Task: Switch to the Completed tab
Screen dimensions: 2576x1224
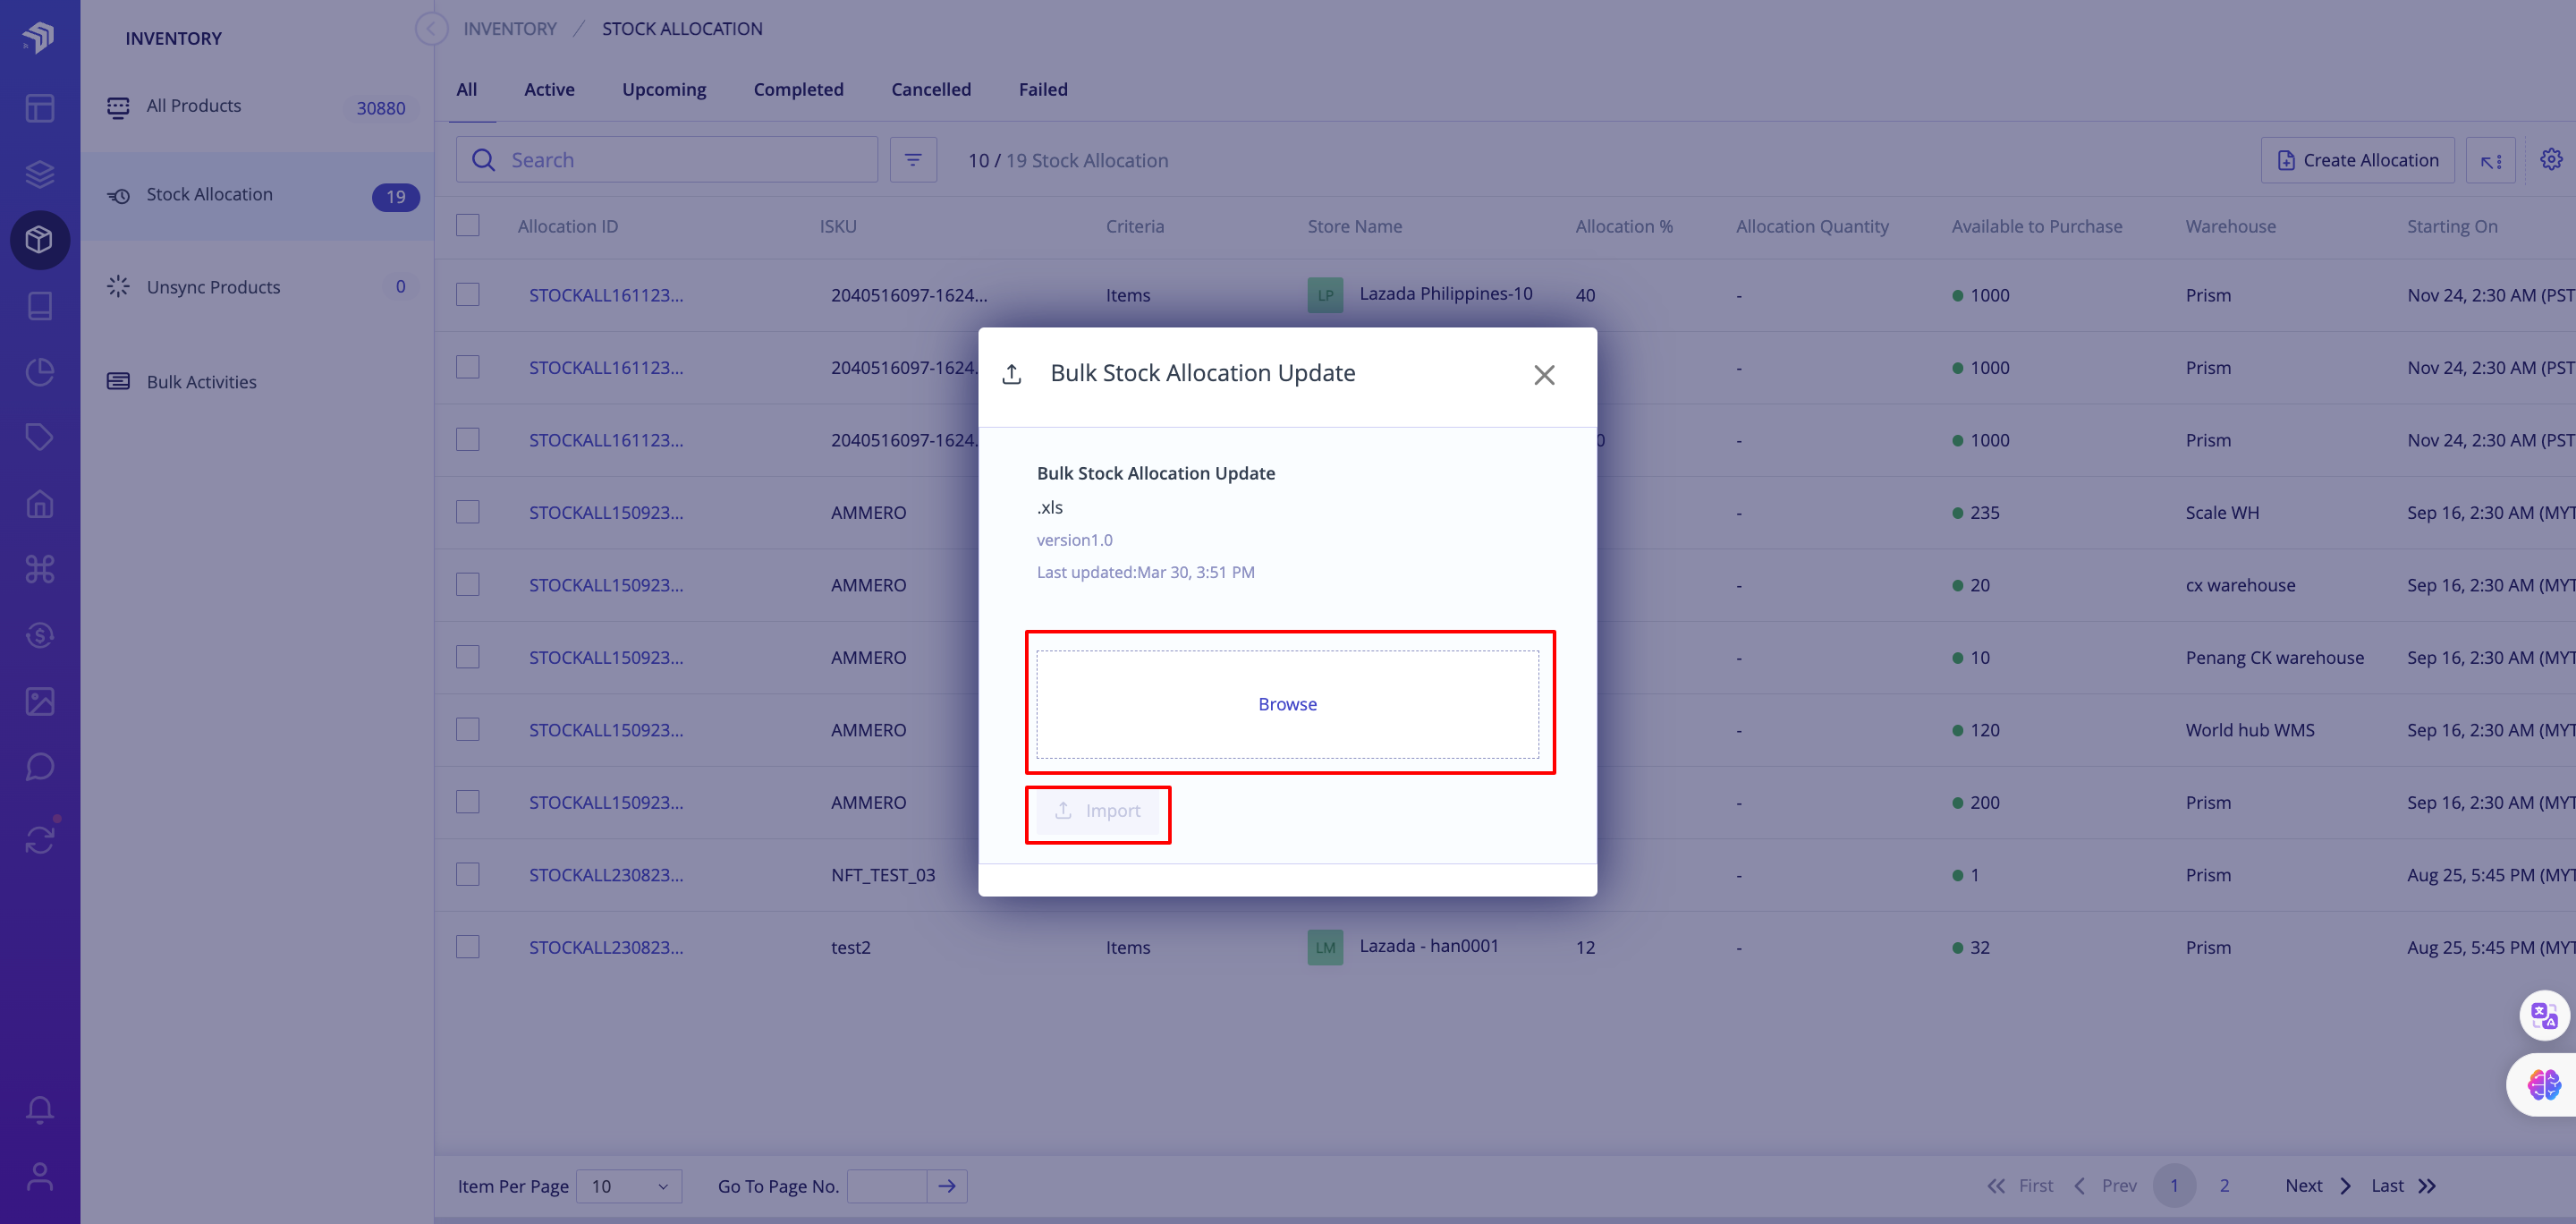Action: (798, 89)
